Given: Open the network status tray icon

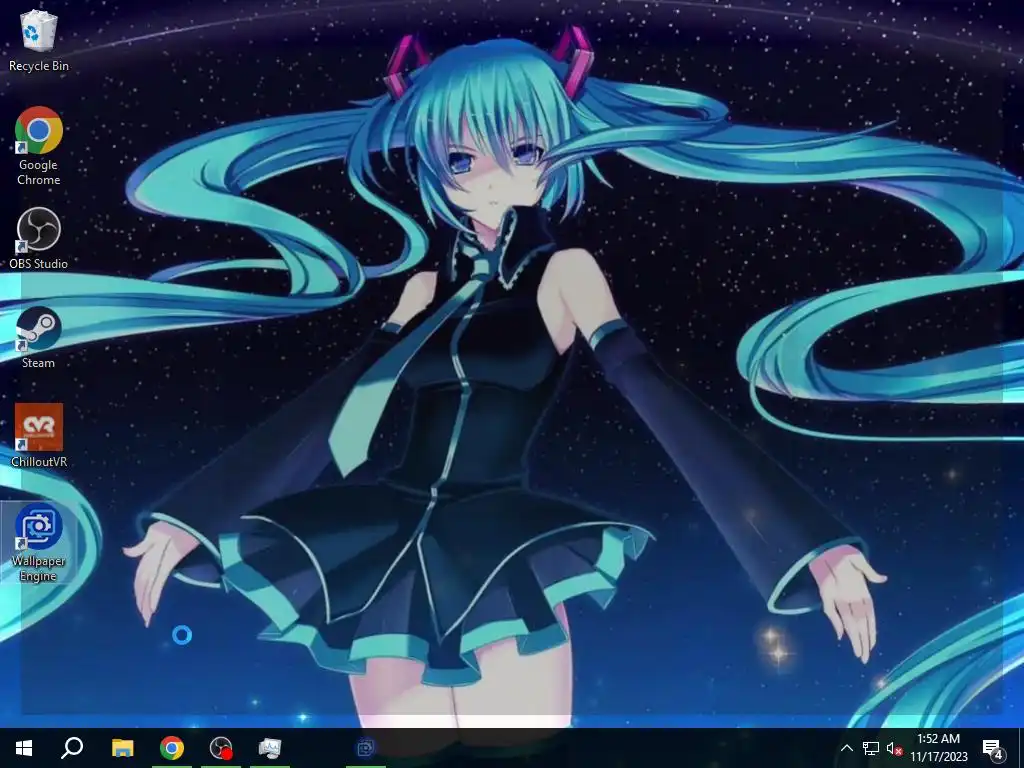Looking at the screenshot, I should [871, 748].
